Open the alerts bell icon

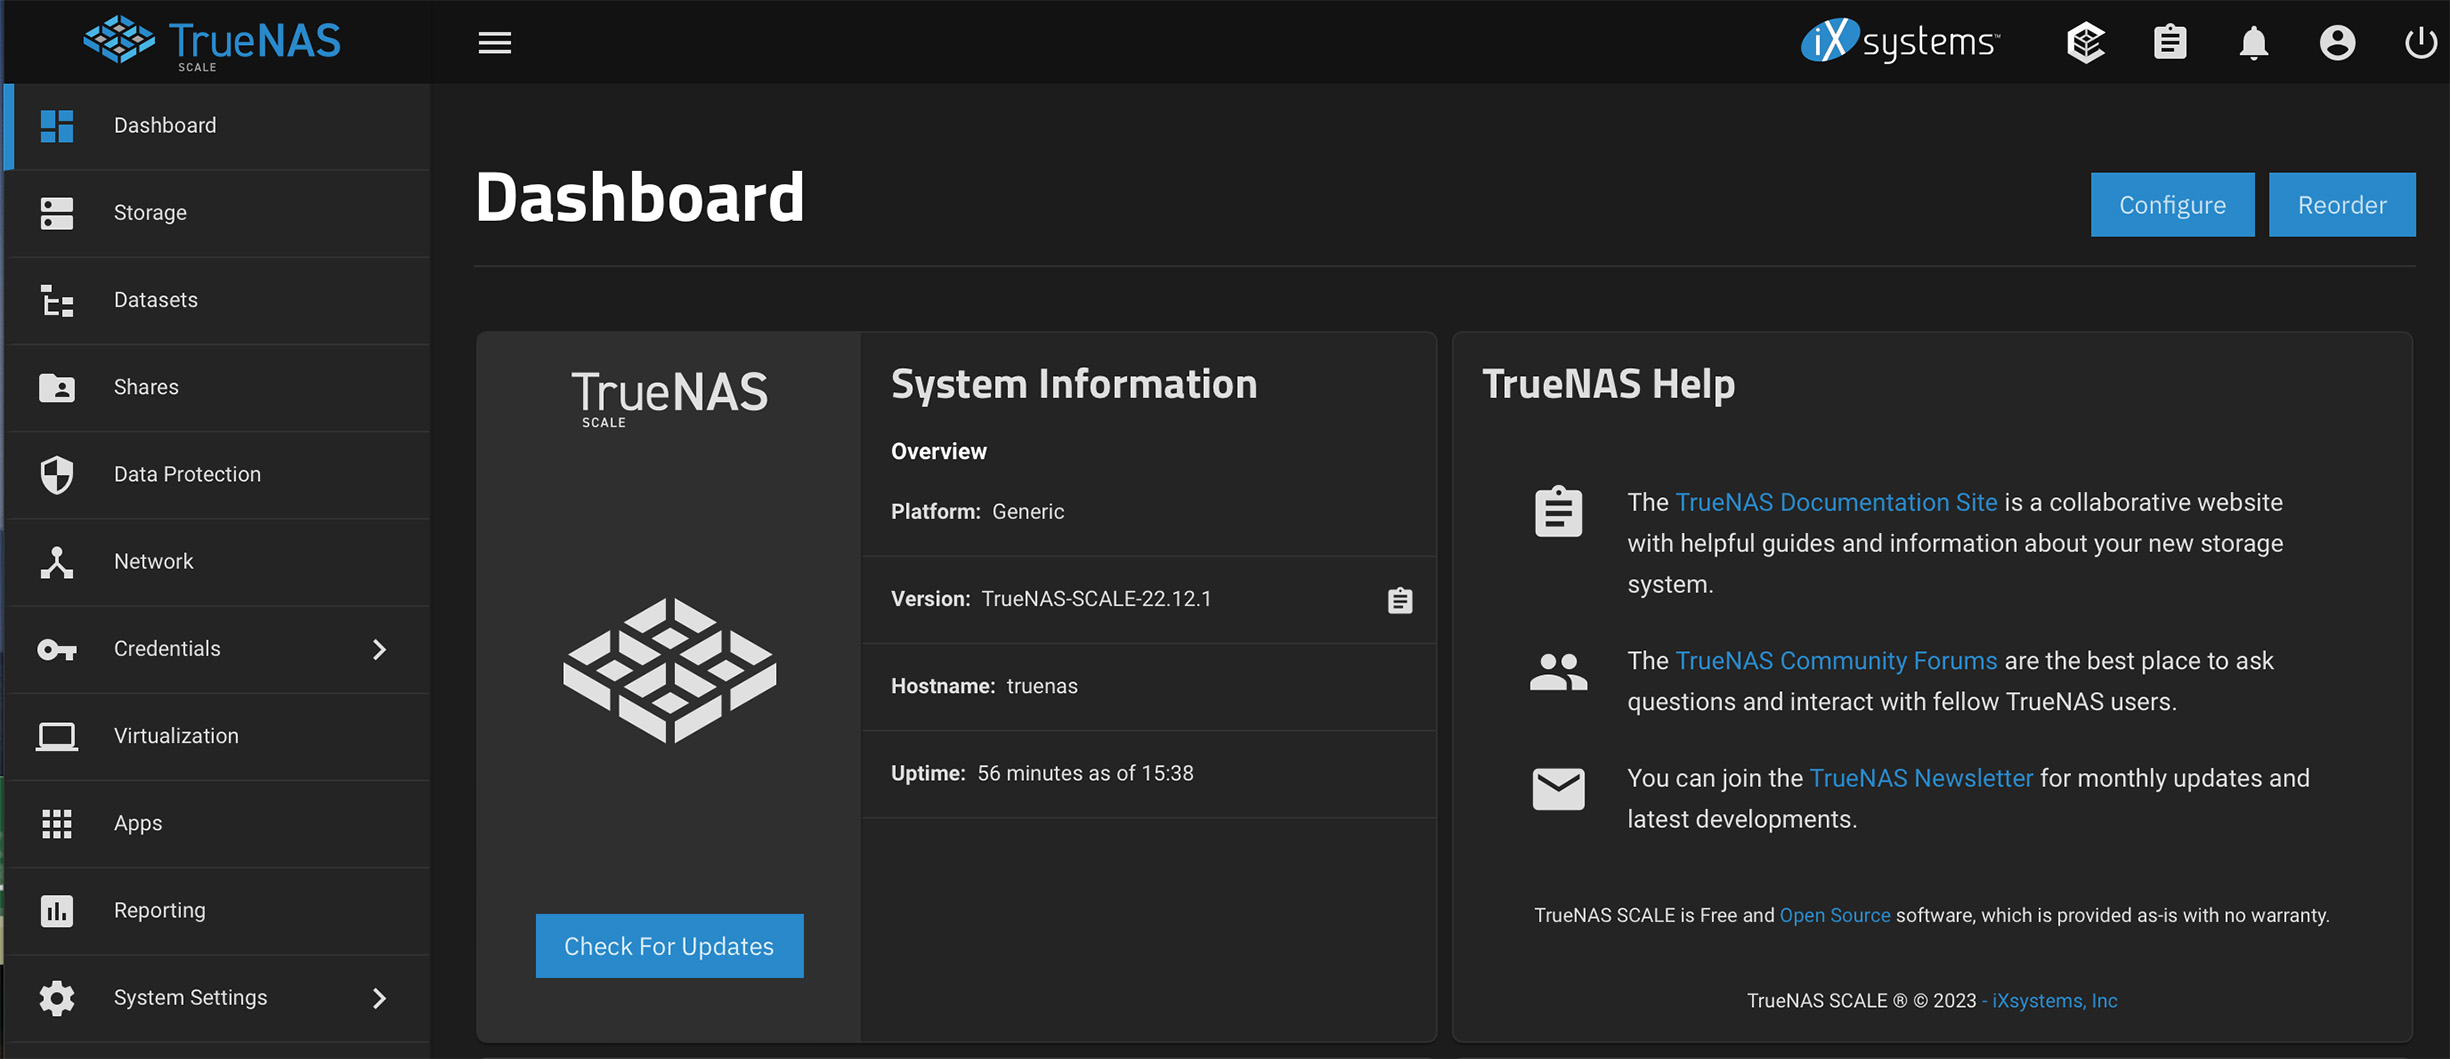click(2253, 43)
